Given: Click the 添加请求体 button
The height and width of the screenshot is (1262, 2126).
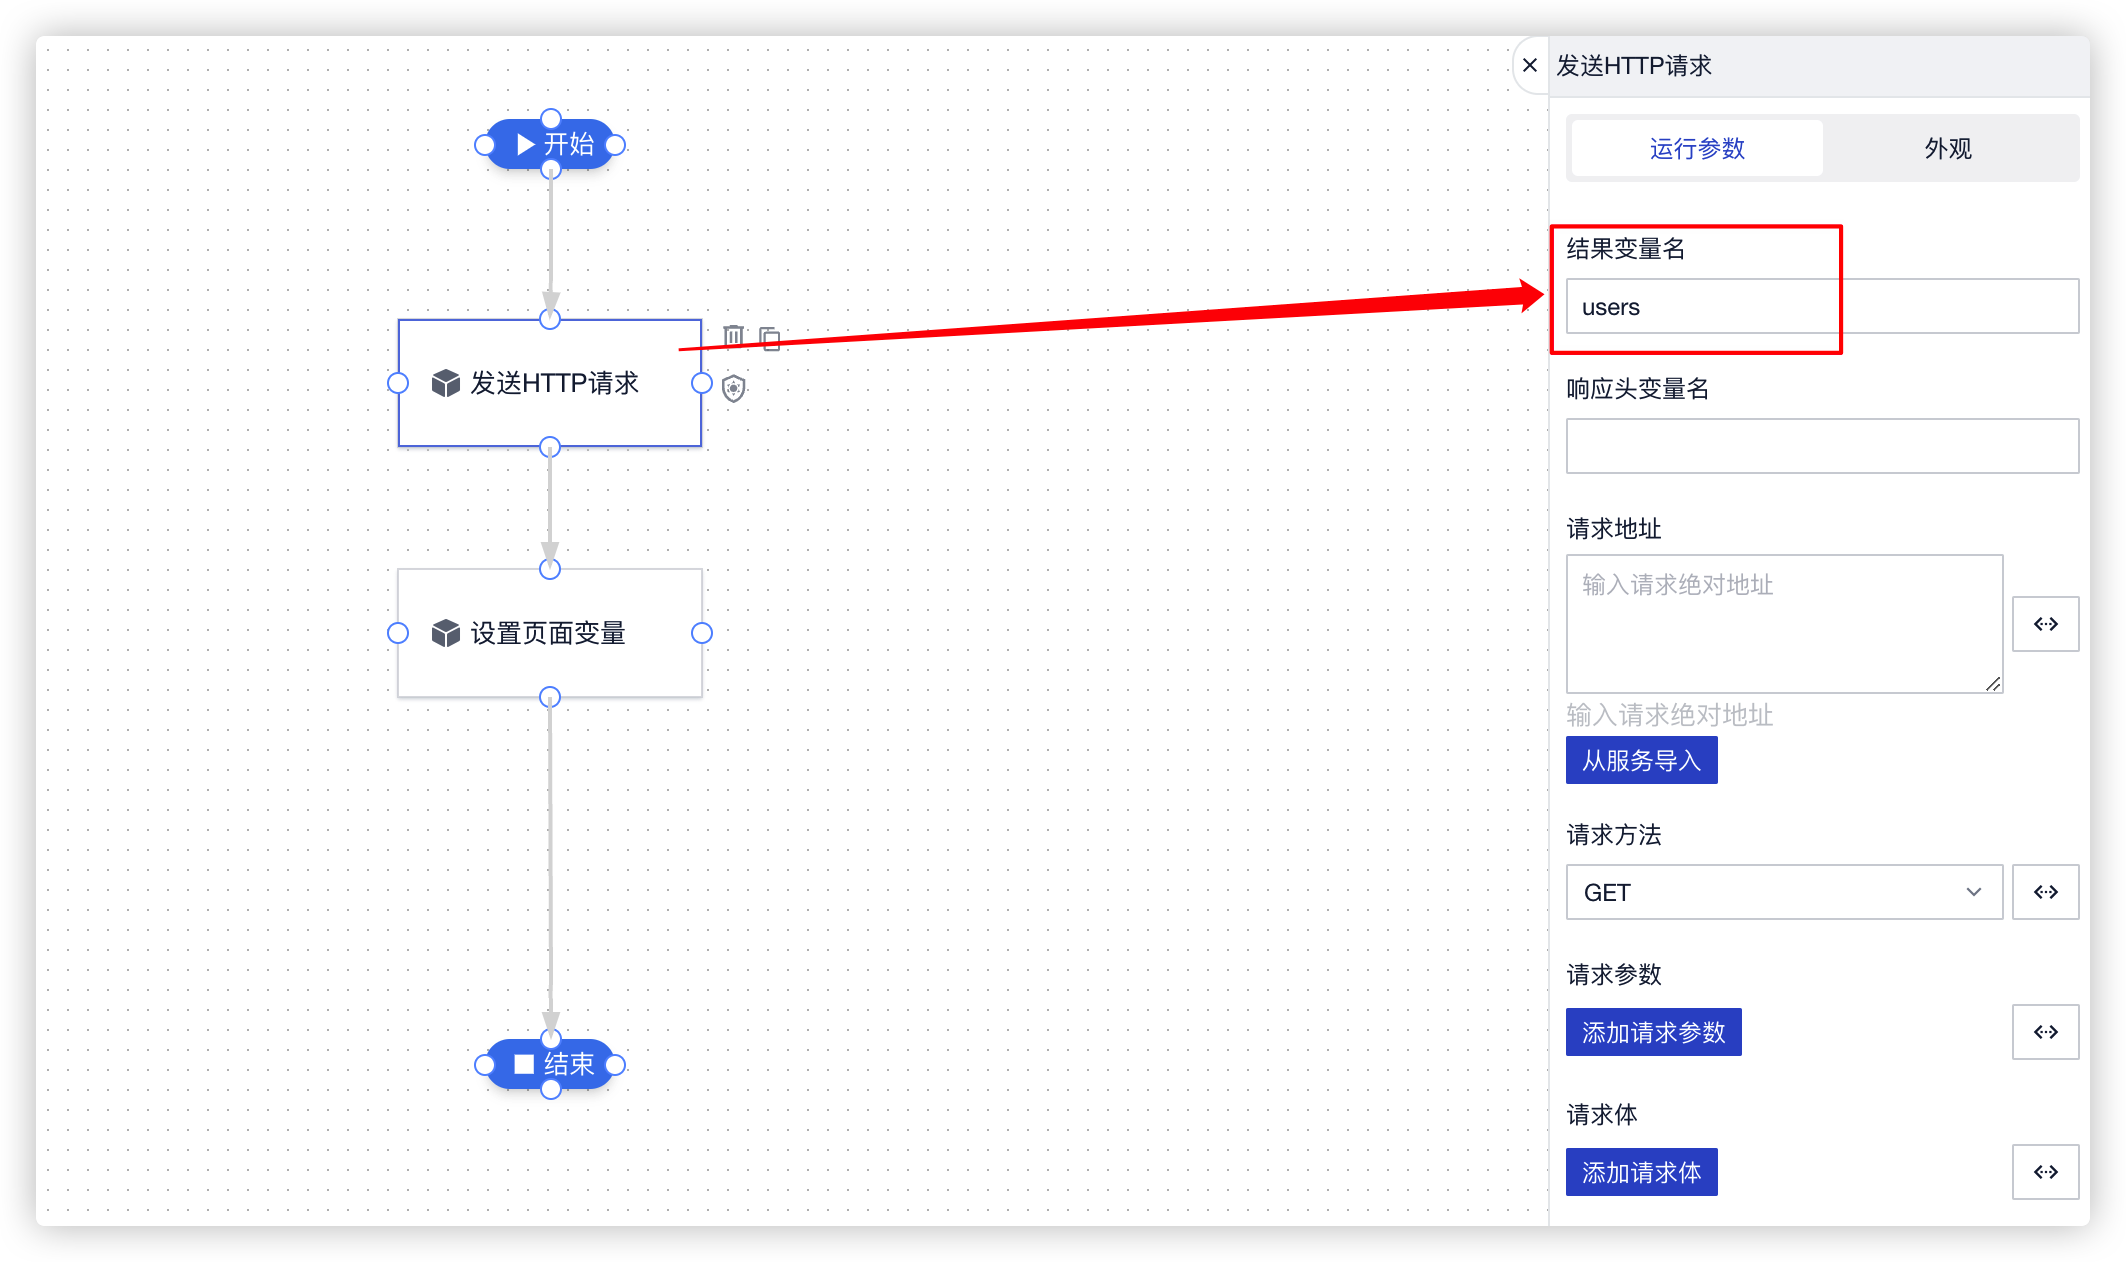Looking at the screenshot, I should click(1641, 1171).
